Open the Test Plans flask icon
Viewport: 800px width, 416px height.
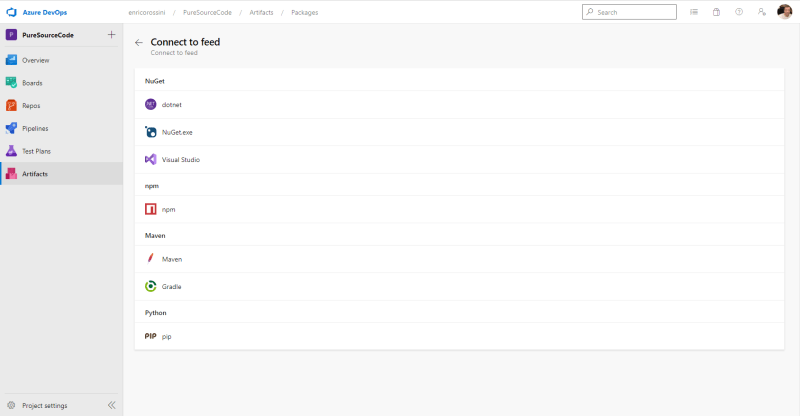tap(11, 151)
